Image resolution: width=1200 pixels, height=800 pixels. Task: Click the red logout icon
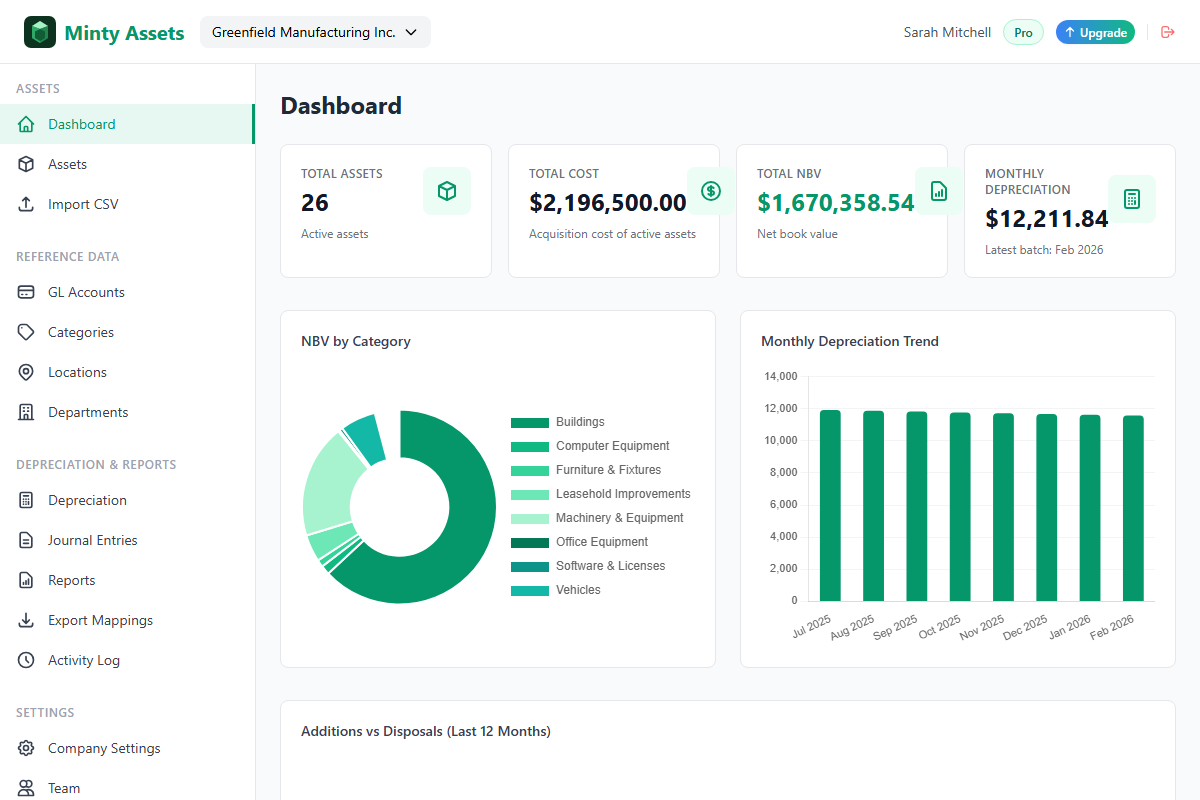(x=1167, y=32)
